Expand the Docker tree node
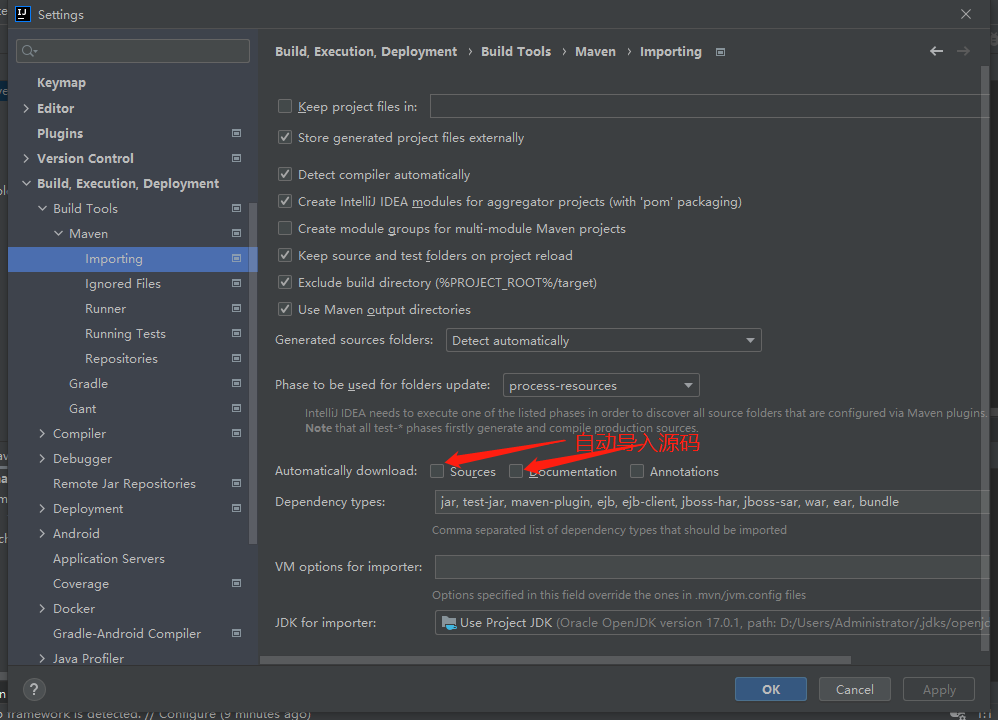 42,609
